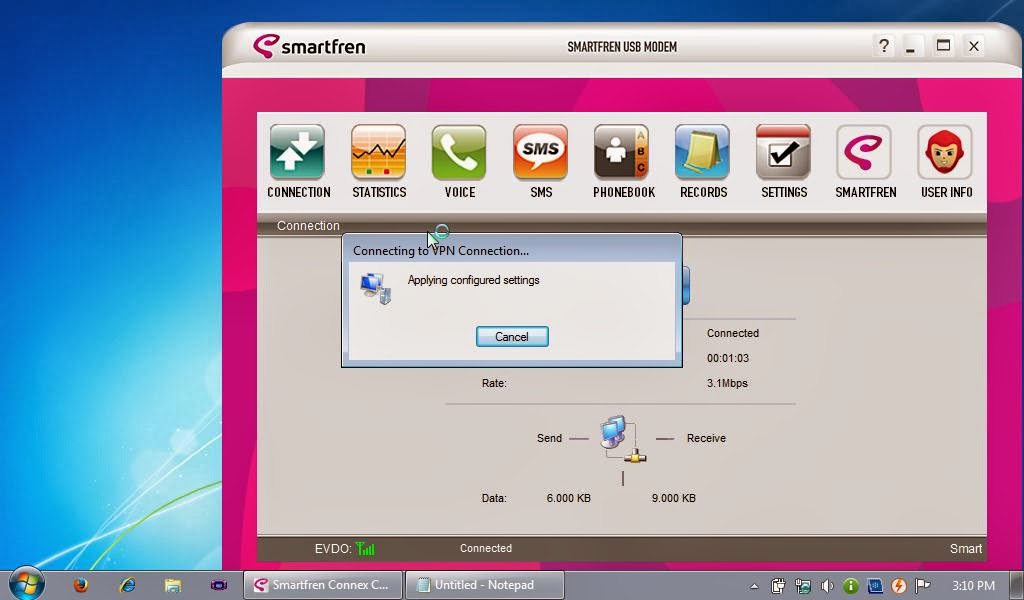Open the purple pinned taskbar app

(x=219, y=585)
